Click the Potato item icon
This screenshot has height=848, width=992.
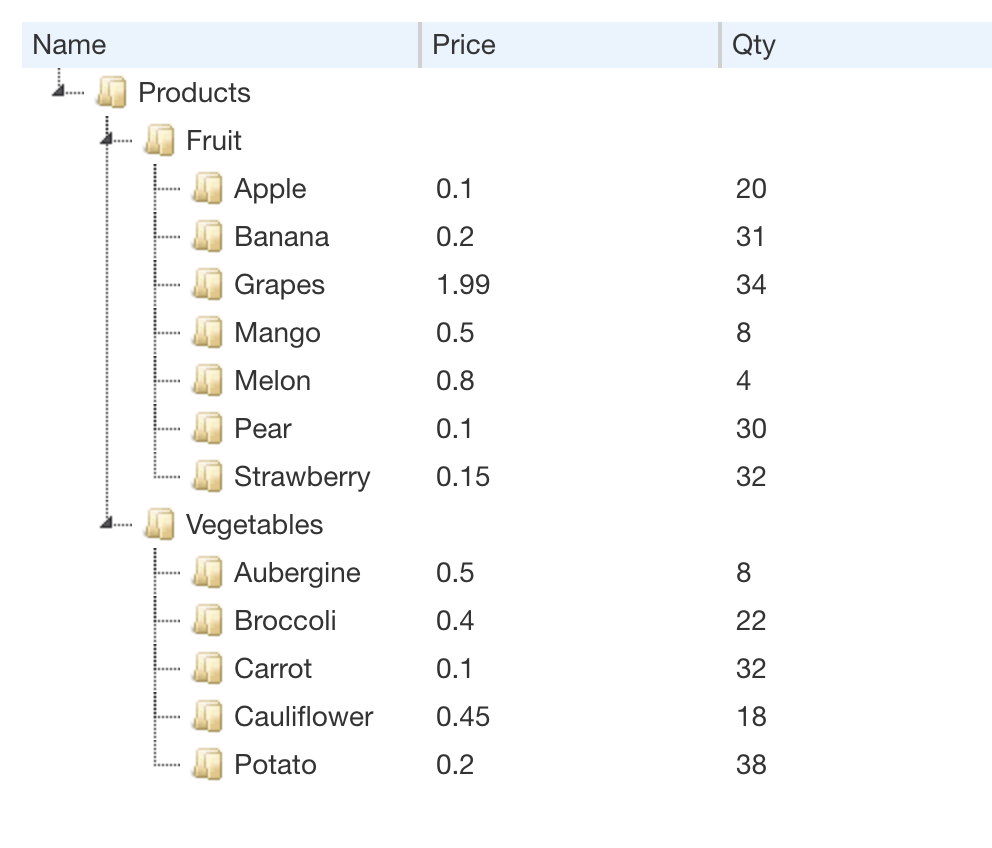208,764
